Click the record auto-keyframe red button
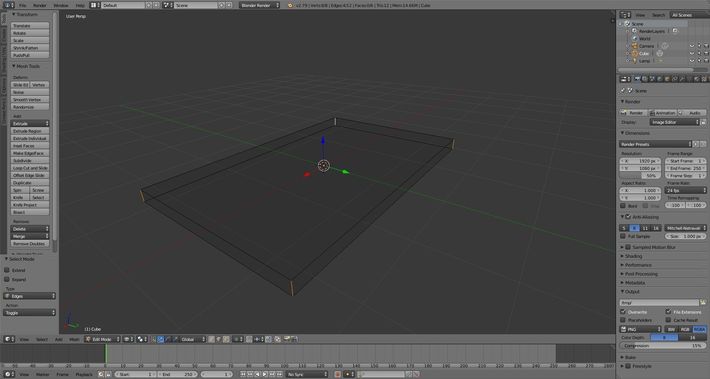710x379 pixels. click(x=337, y=374)
